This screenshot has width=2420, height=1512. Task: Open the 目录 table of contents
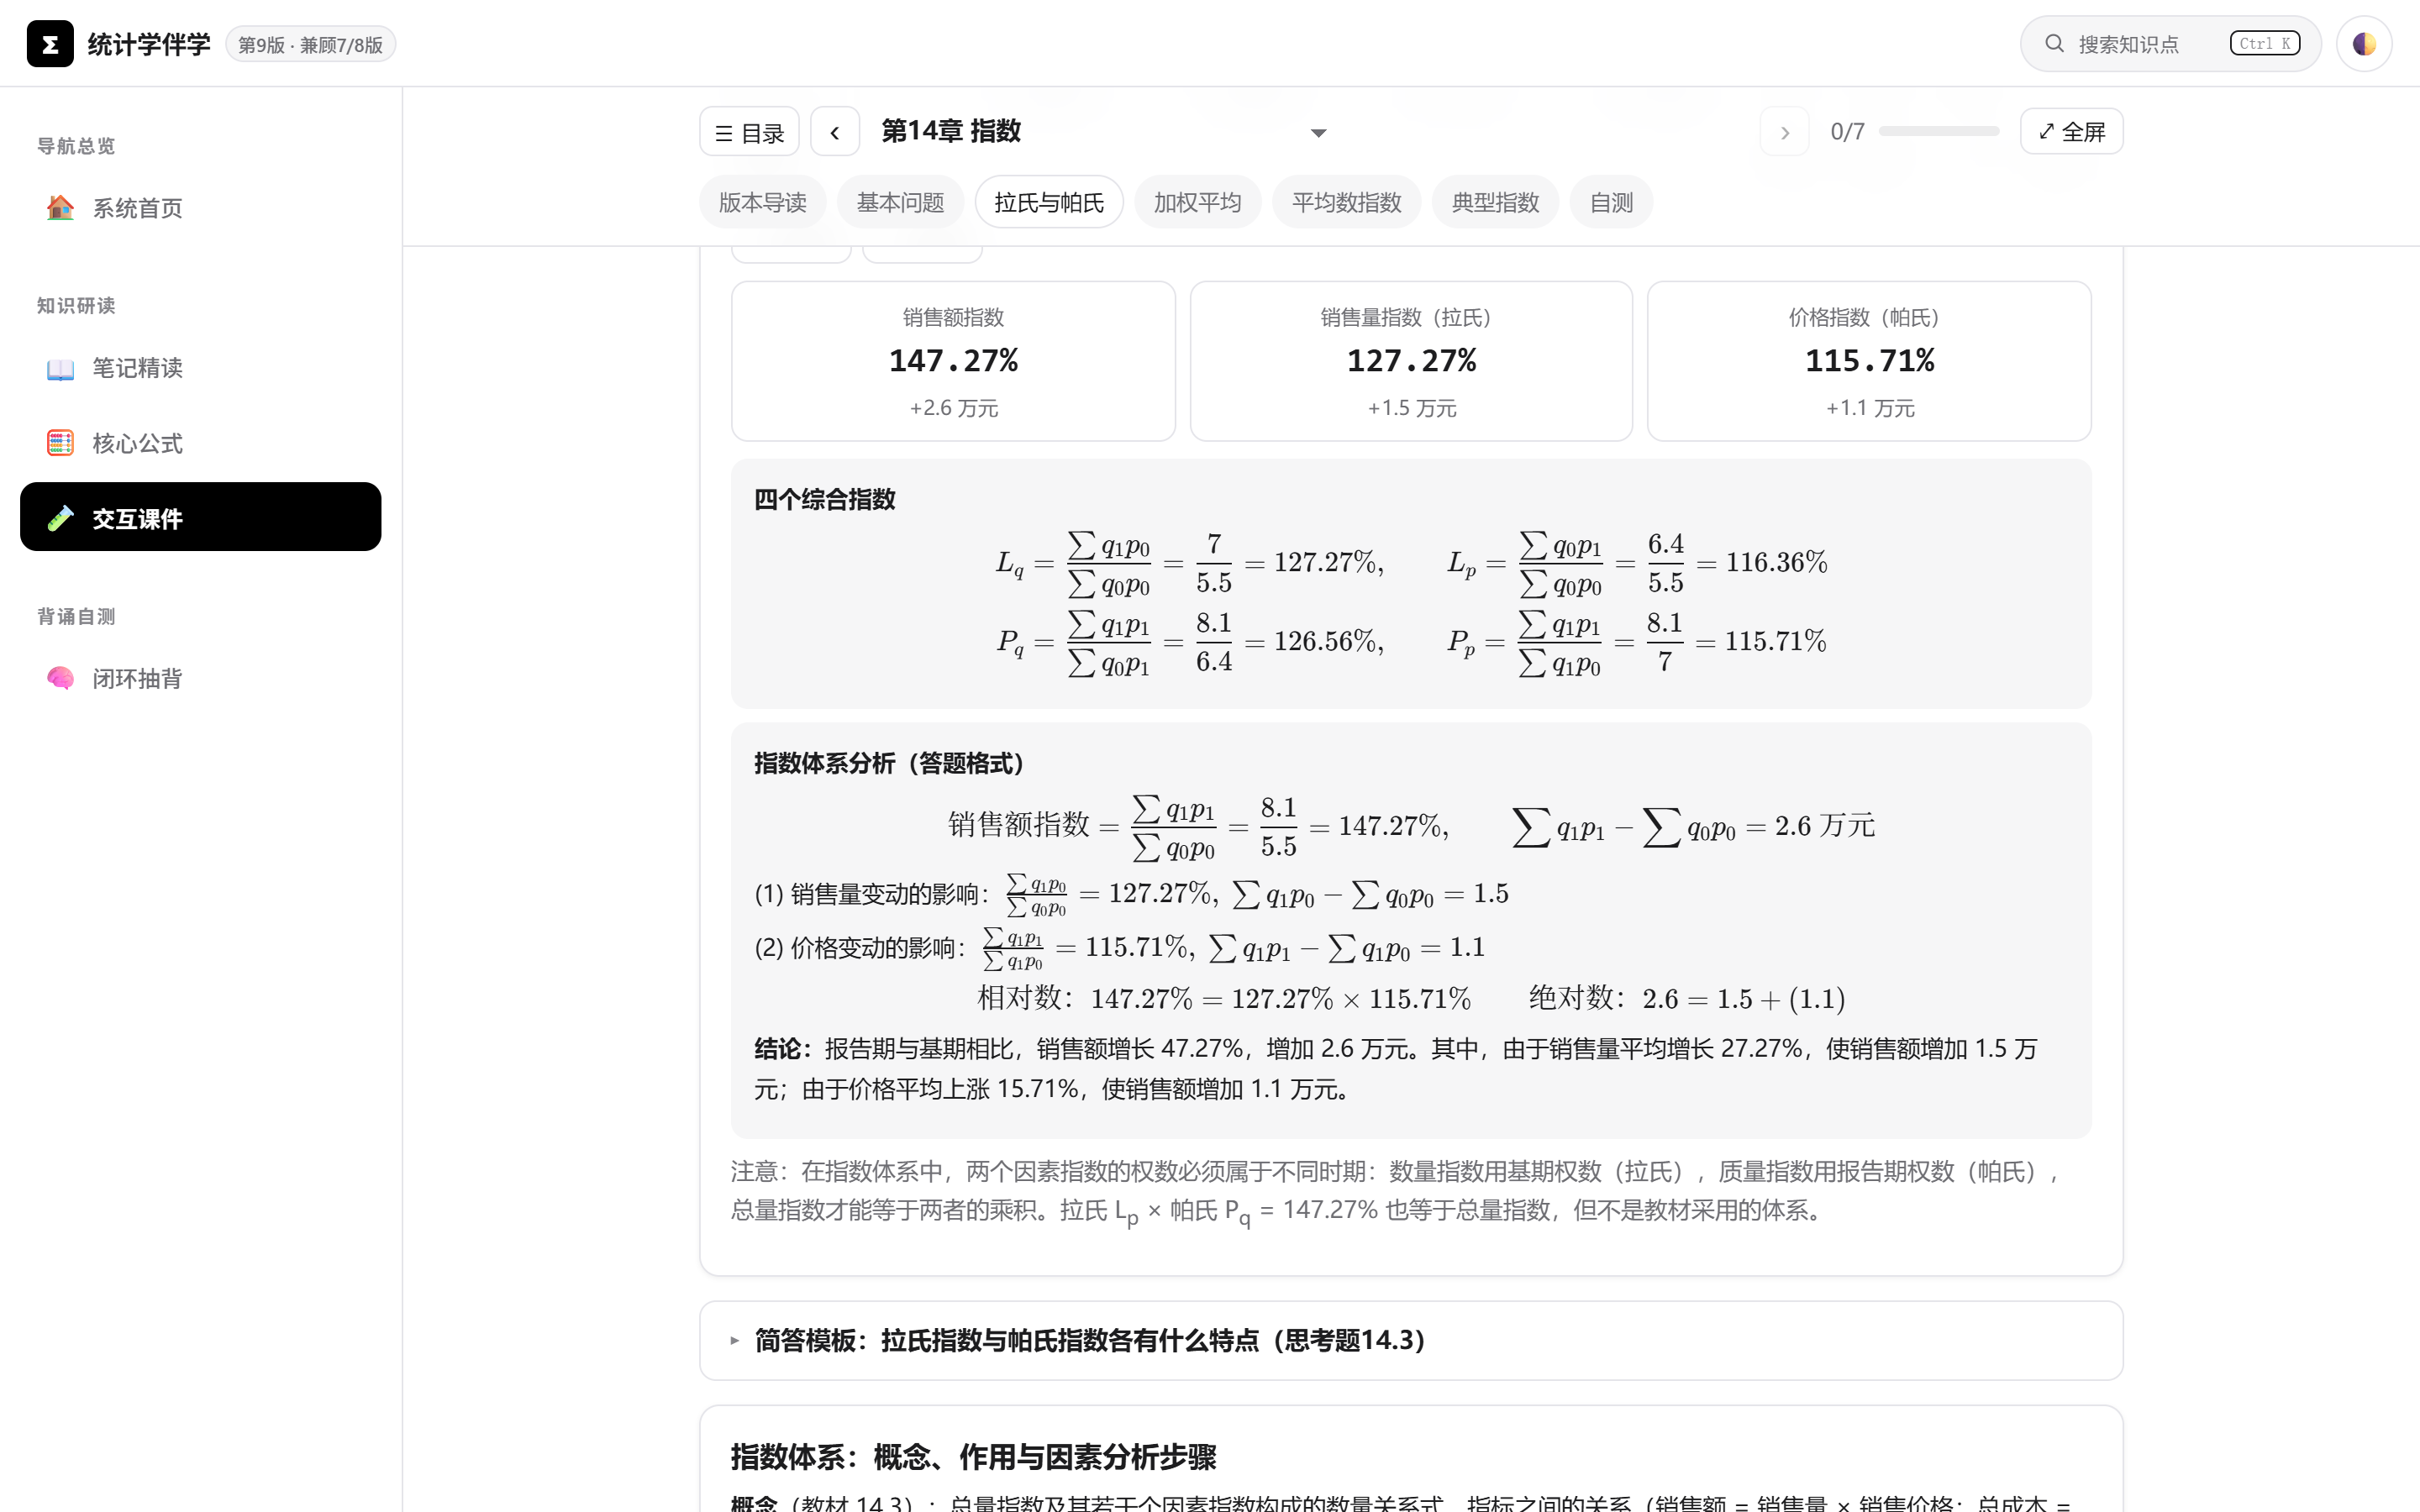(x=749, y=132)
